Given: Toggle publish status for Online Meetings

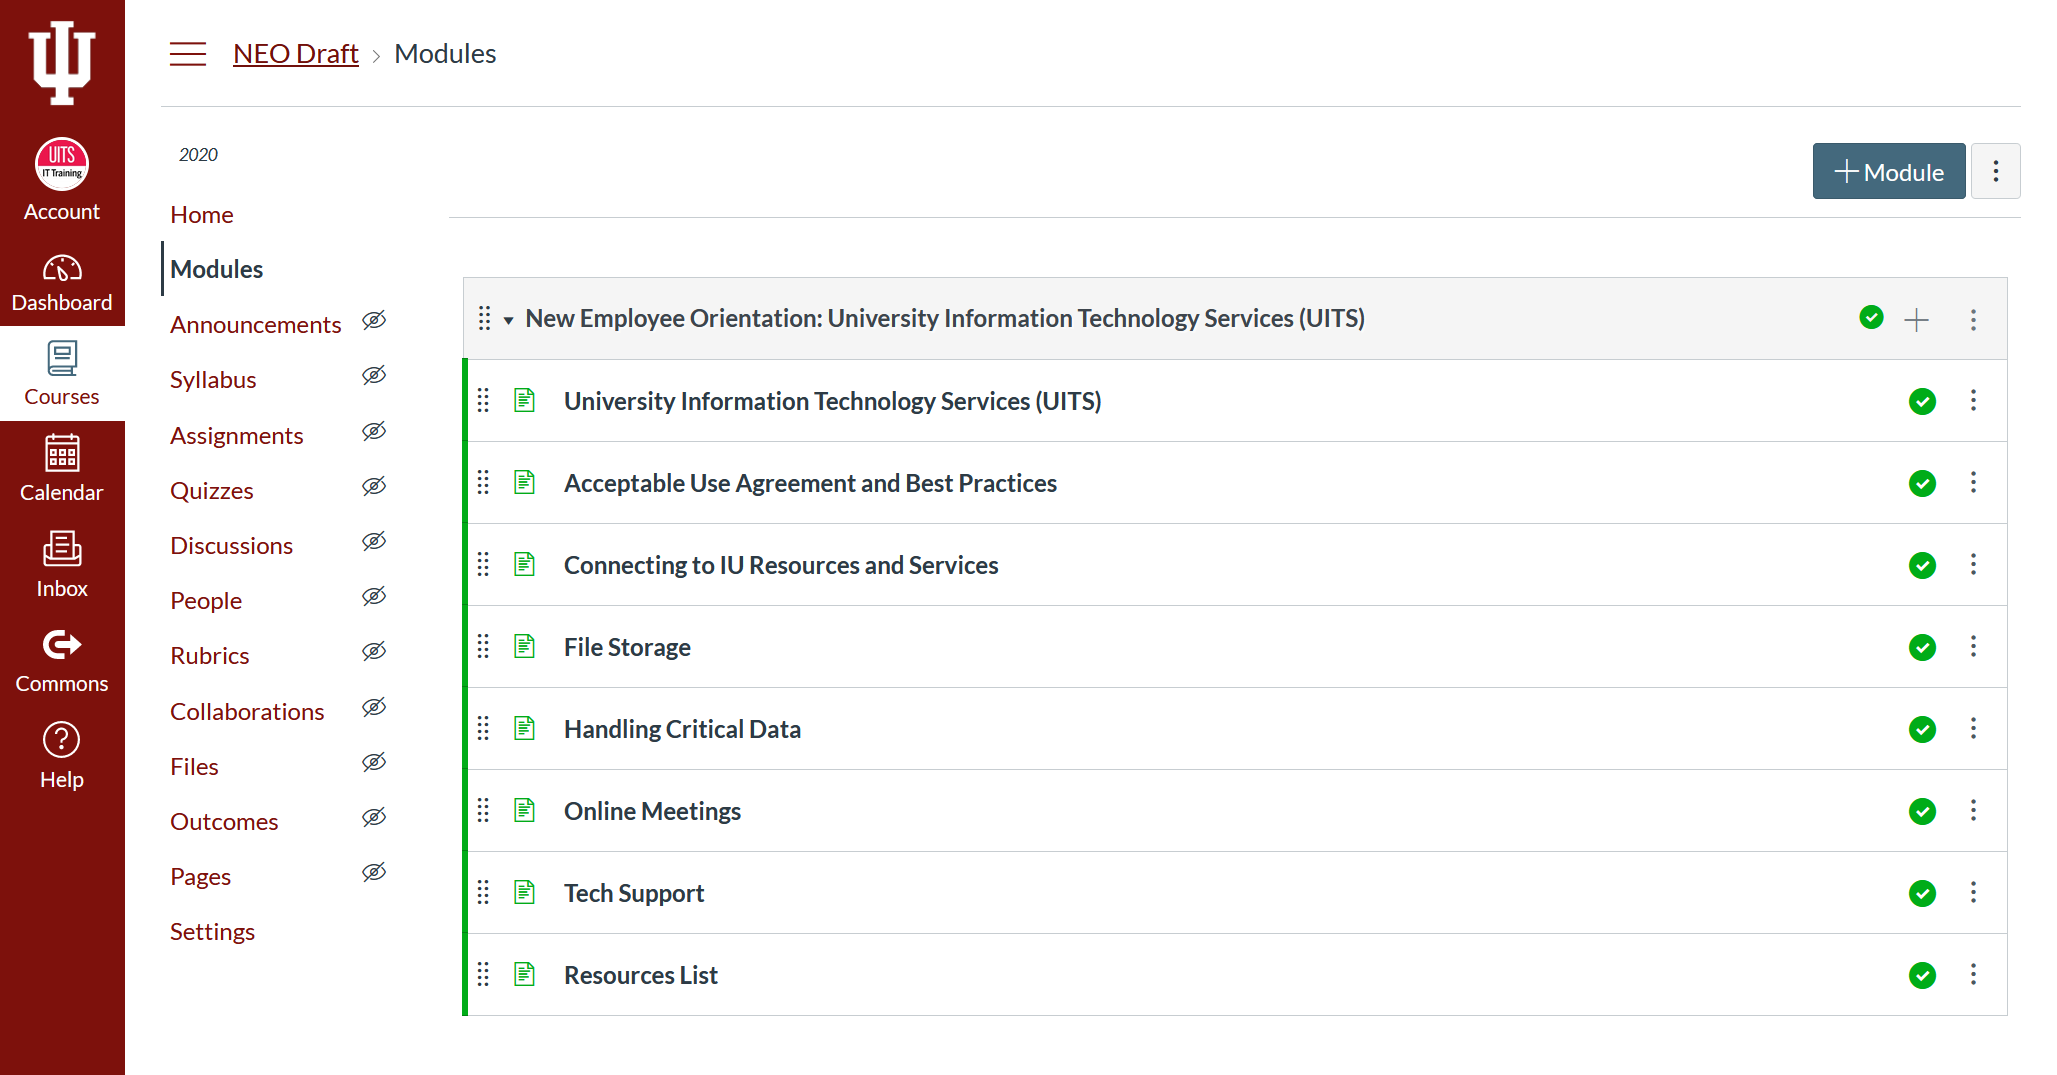Looking at the screenshot, I should pyautogui.click(x=1922, y=811).
